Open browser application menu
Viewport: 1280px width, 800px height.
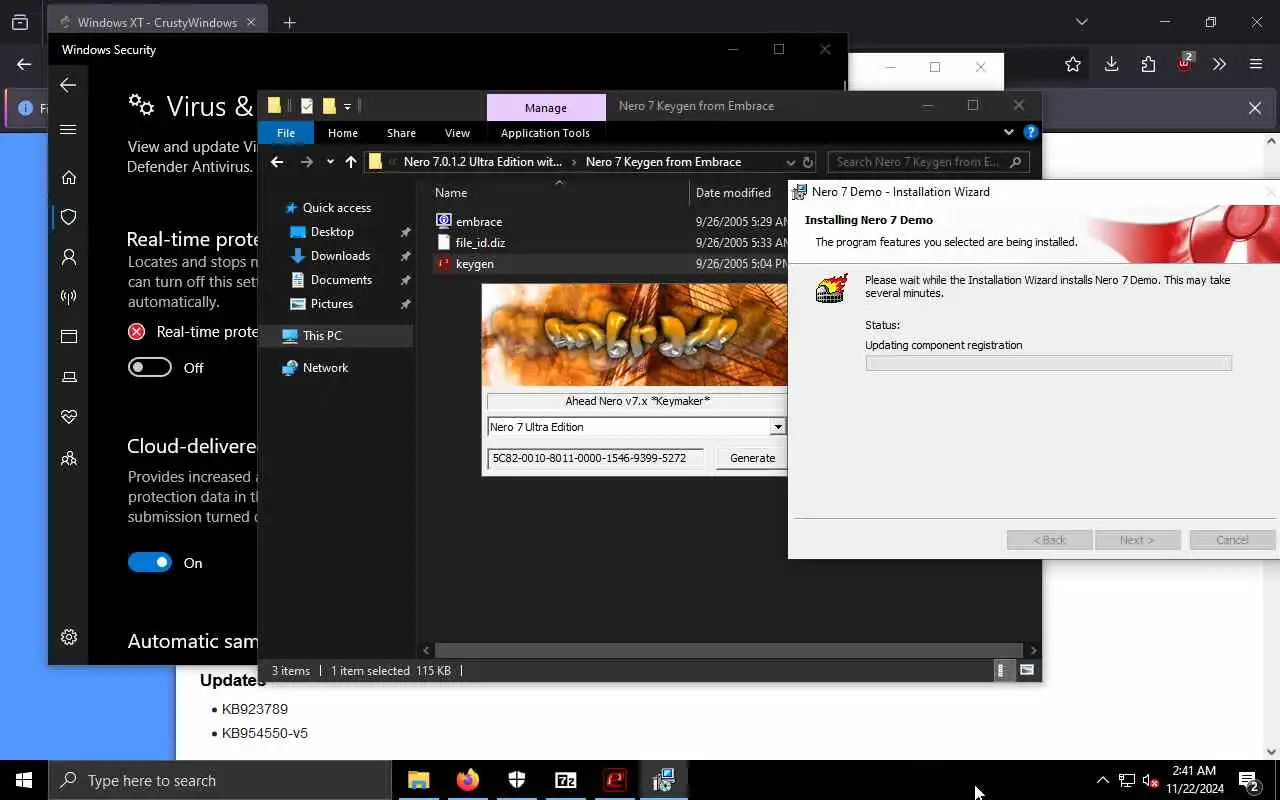[1256, 64]
